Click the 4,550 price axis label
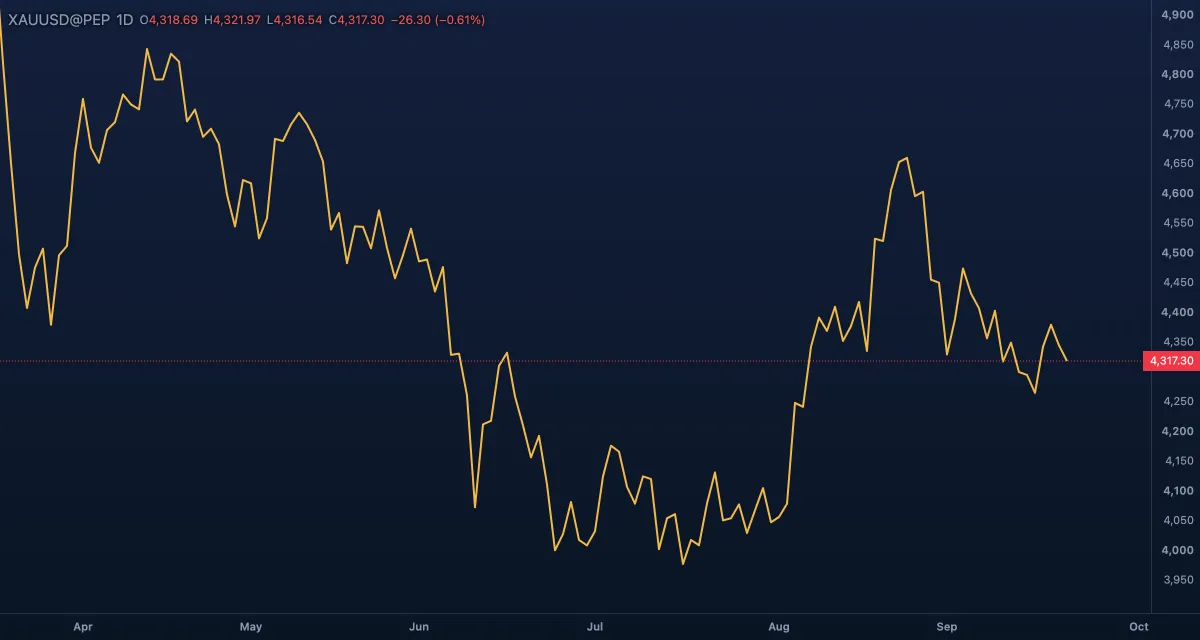The height and width of the screenshot is (640, 1200). point(1177,223)
